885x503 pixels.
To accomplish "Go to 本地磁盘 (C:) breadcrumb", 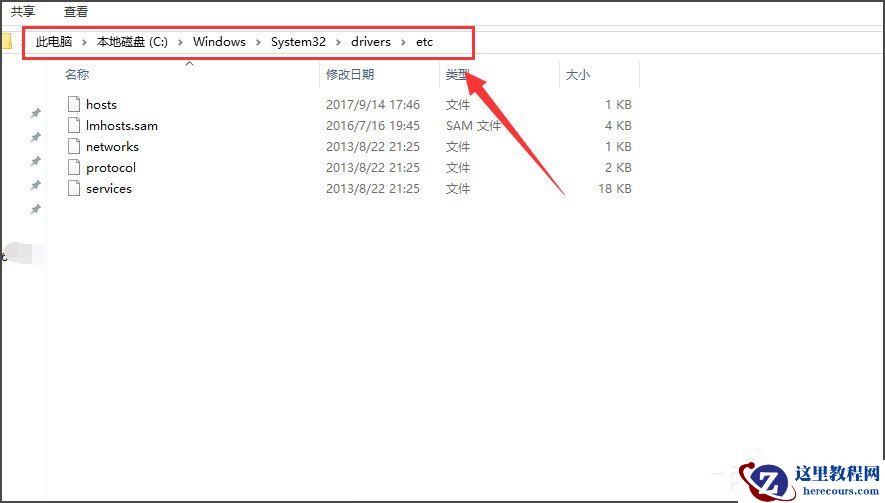I will click(133, 42).
